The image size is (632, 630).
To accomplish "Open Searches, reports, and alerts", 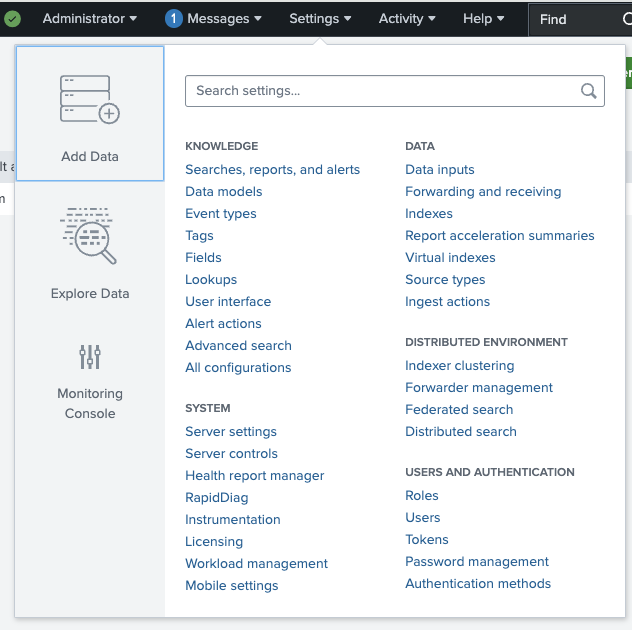I will 272,170.
